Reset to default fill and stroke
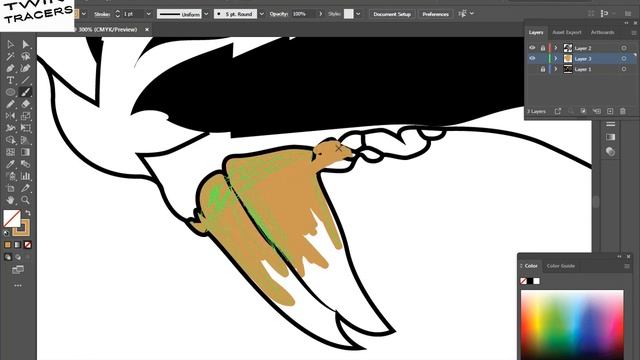Screen dimensions: 640x360 pos(6,233)
